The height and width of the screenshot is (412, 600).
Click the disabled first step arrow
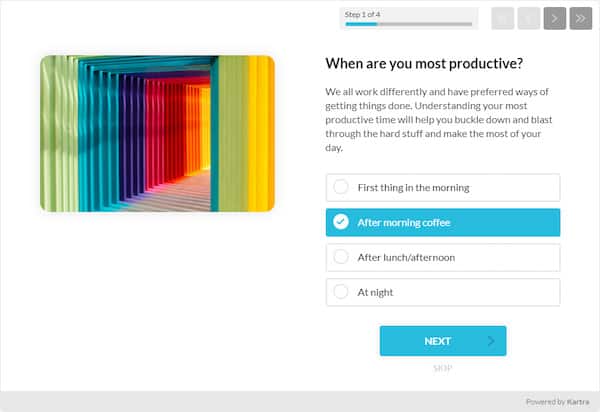coord(503,18)
